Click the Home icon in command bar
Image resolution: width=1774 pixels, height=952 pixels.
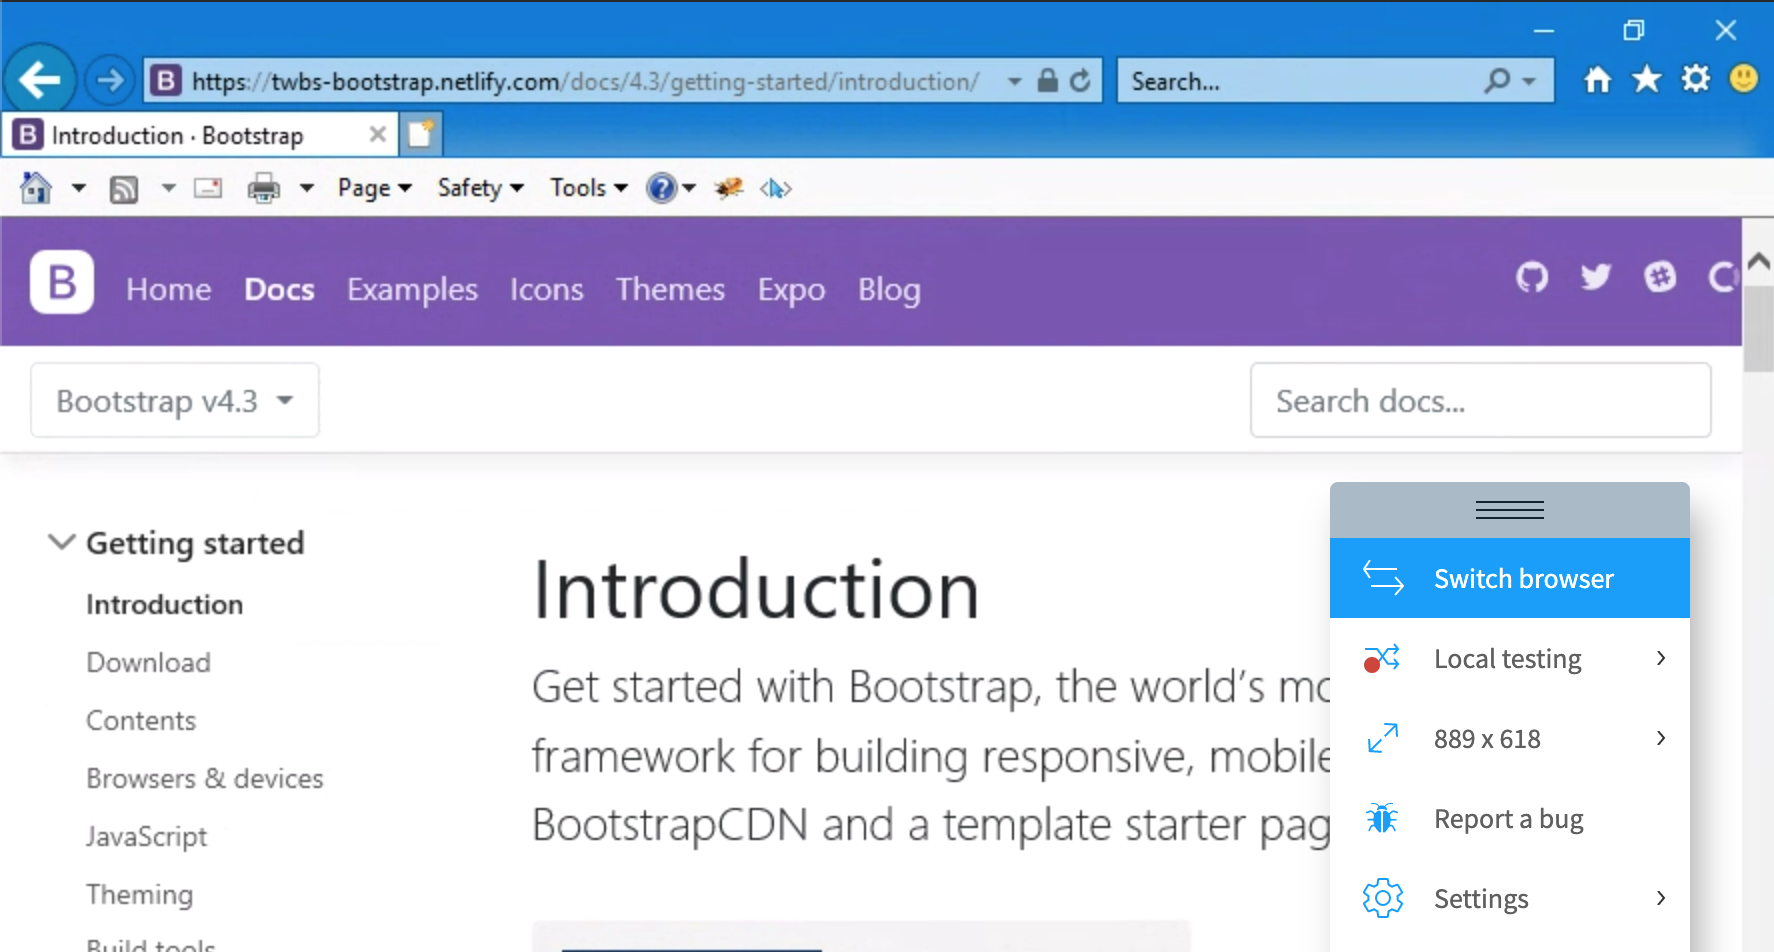tap(36, 188)
